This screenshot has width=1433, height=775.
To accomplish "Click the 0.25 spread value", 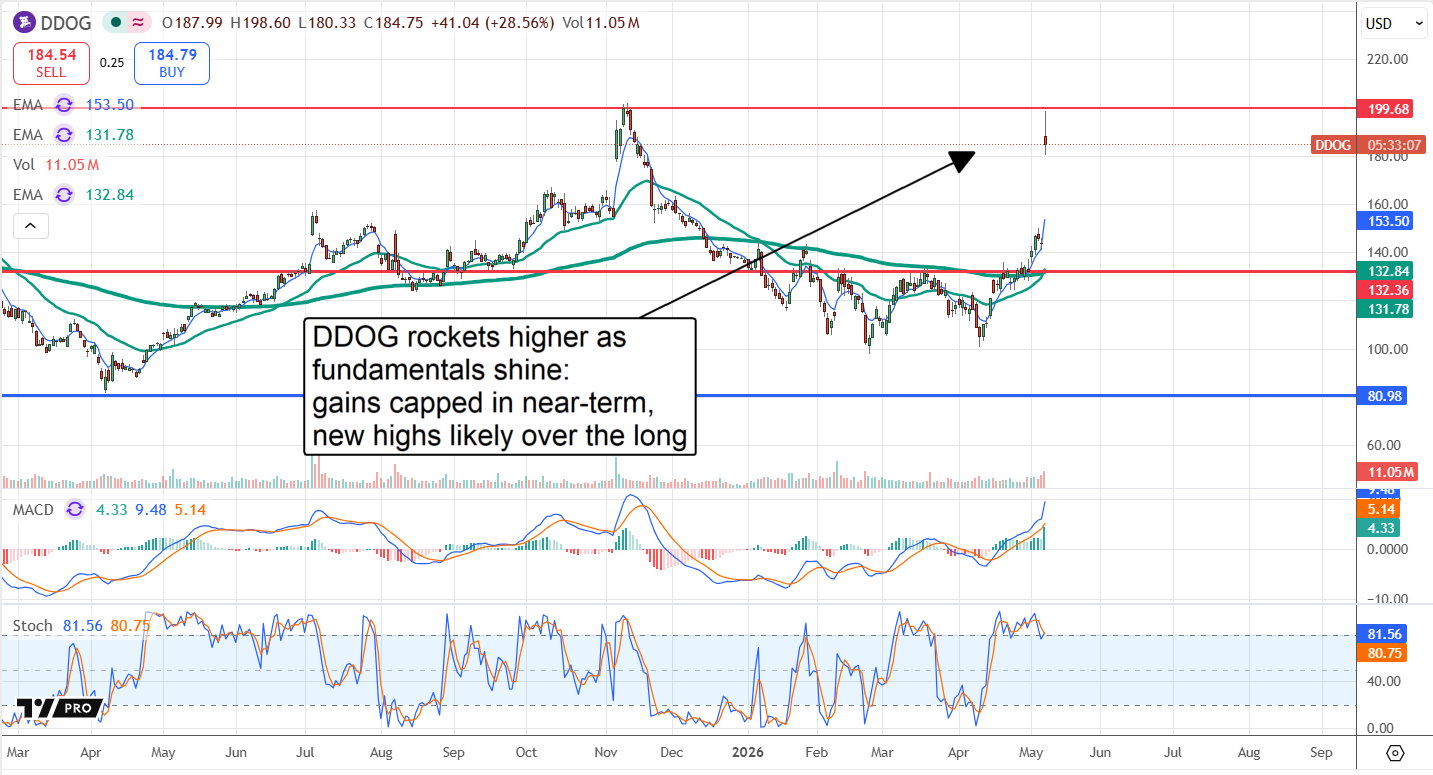I will [112, 63].
